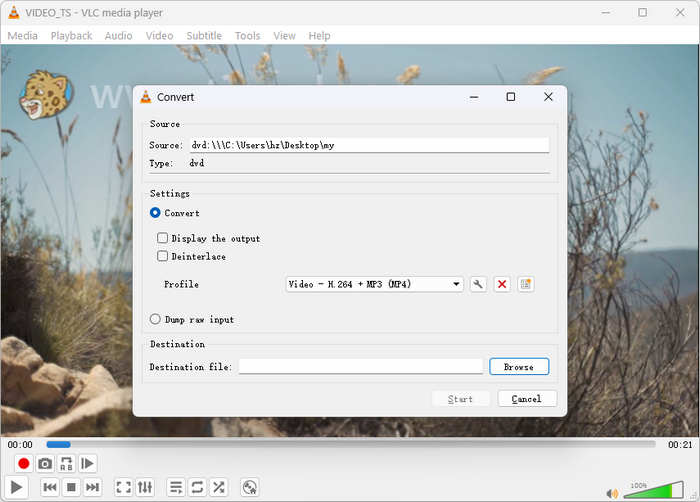
Task: Click the playback seek bar
Action: pyautogui.click(x=351, y=444)
